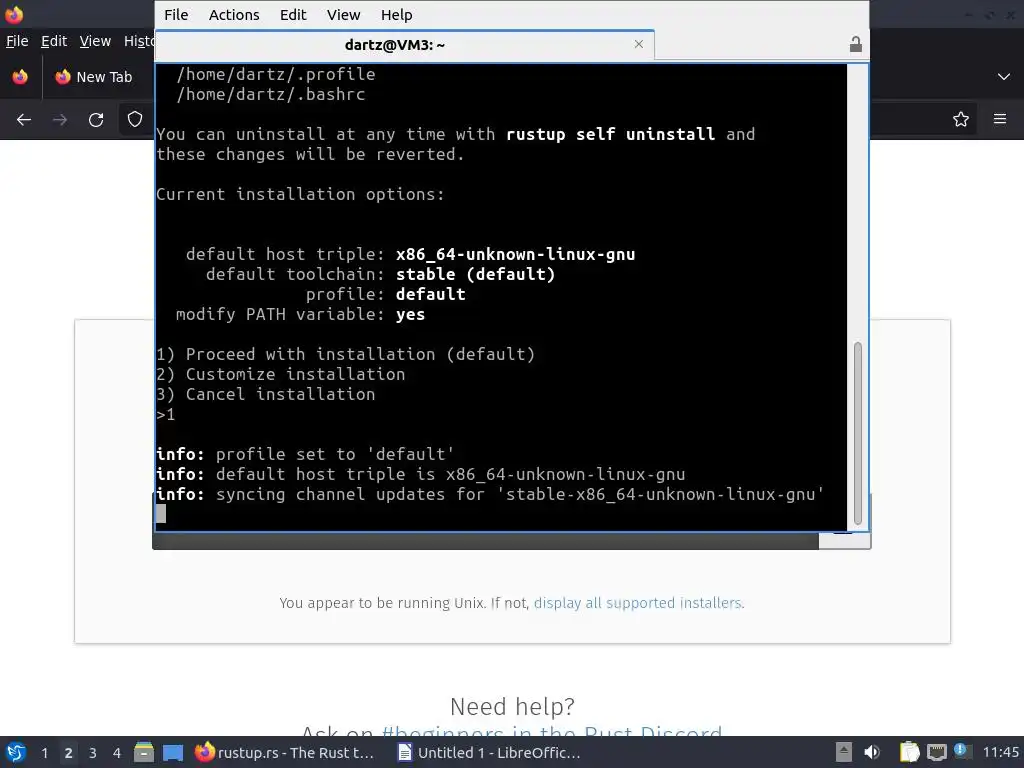Switch to workspace 2

[x=69, y=753]
